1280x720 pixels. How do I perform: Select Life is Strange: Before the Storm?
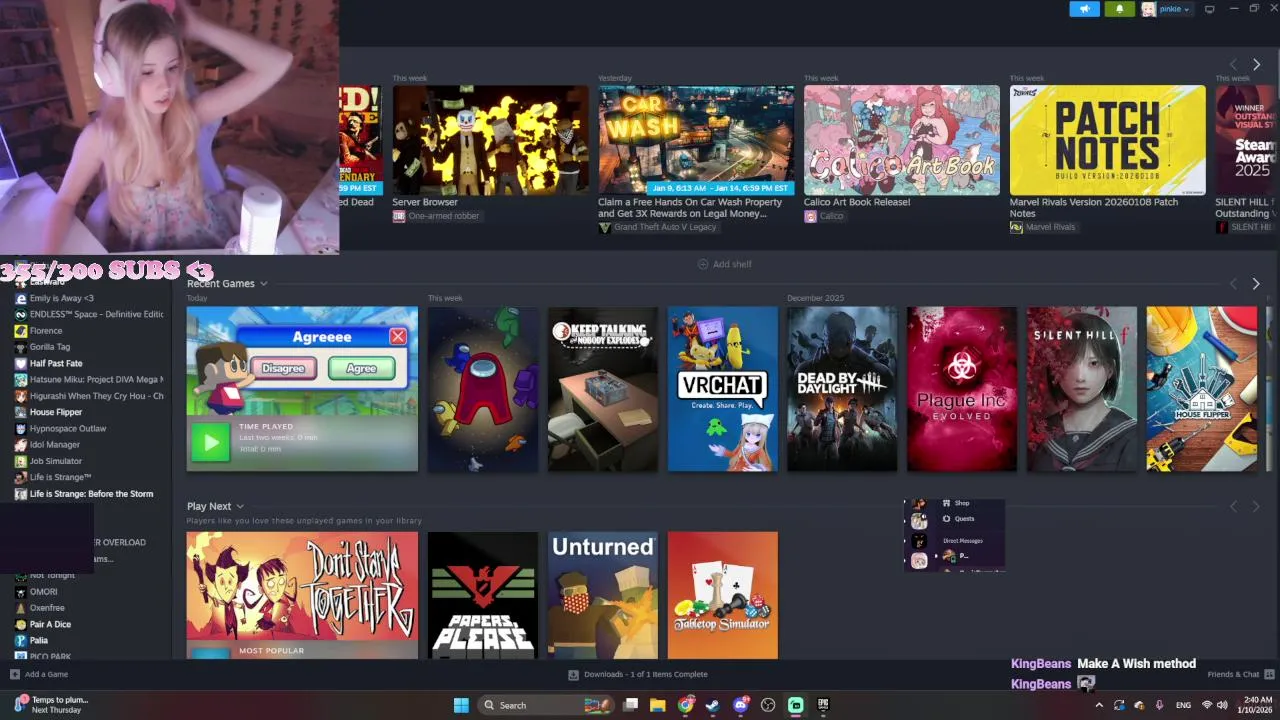(91, 494)
